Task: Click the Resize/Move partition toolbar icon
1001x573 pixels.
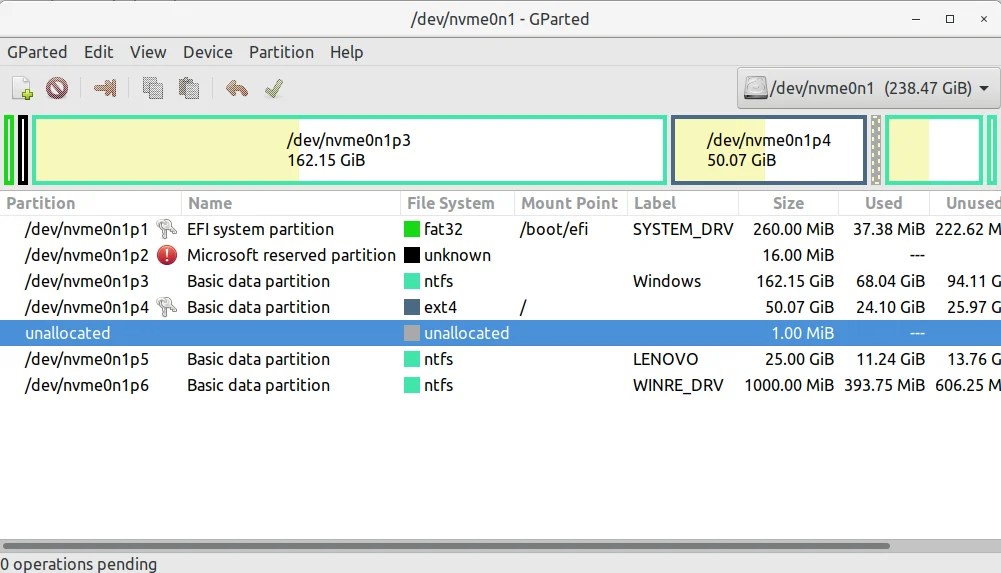Action: [x=105, y=88]
